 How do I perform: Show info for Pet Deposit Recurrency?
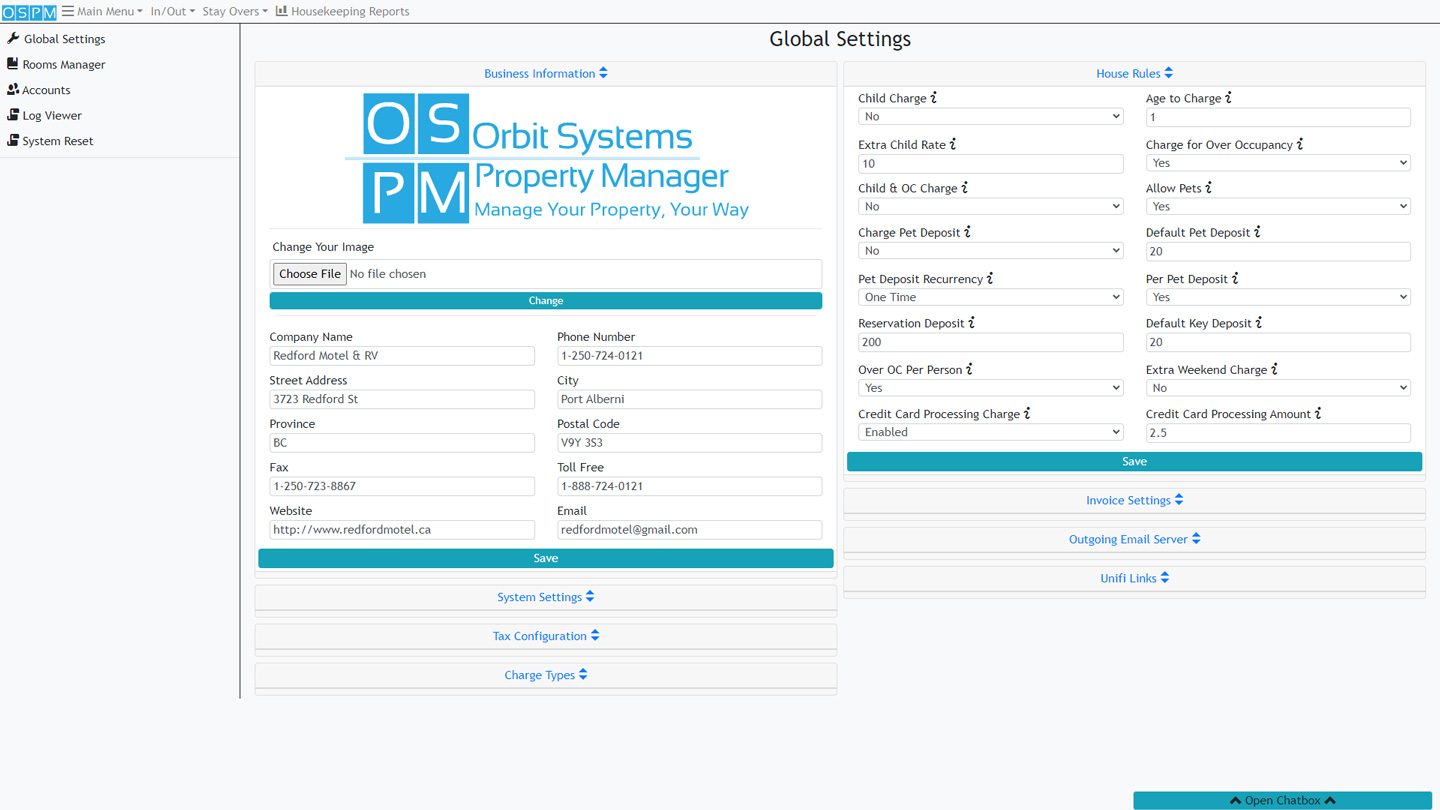point(990,279)
